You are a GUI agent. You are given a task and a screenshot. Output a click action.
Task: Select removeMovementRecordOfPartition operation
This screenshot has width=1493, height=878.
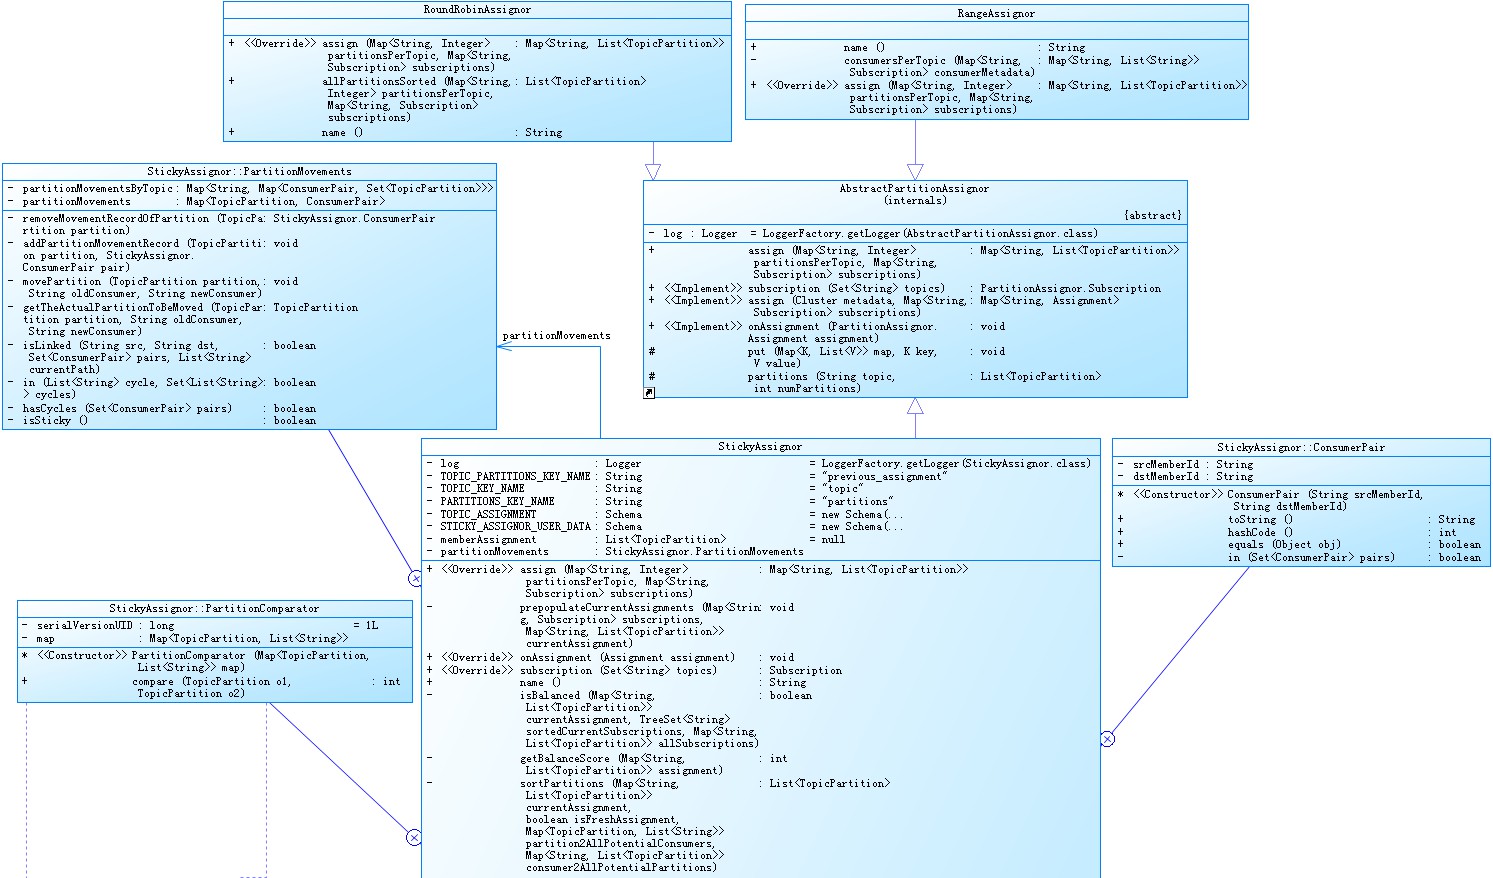(x=221, y=224)
